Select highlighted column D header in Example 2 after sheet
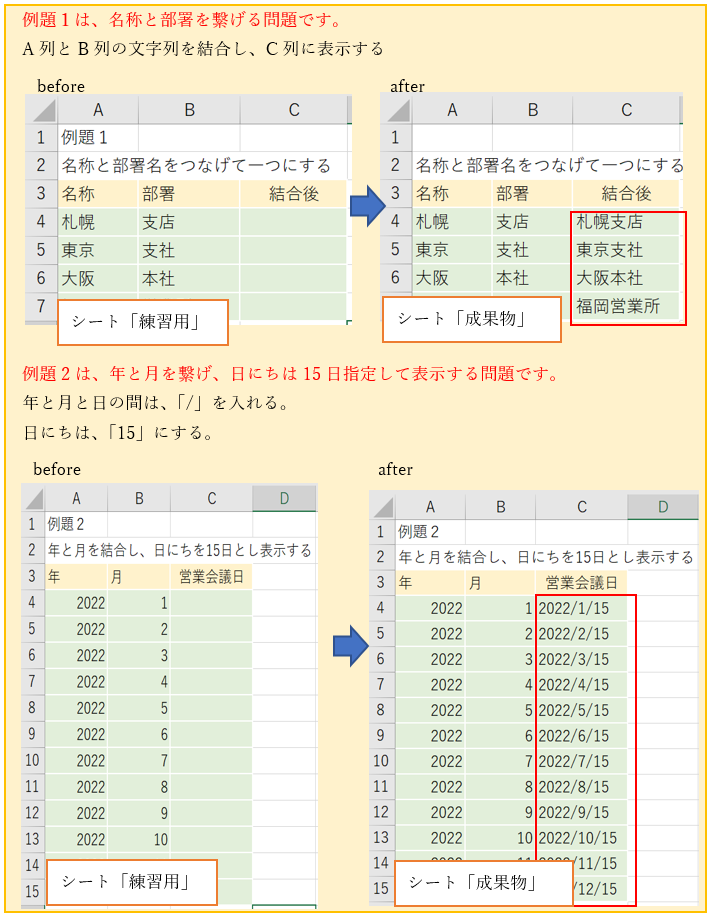Image resolution: width=711 pixels, height=918 pixels. coord(662,507)
